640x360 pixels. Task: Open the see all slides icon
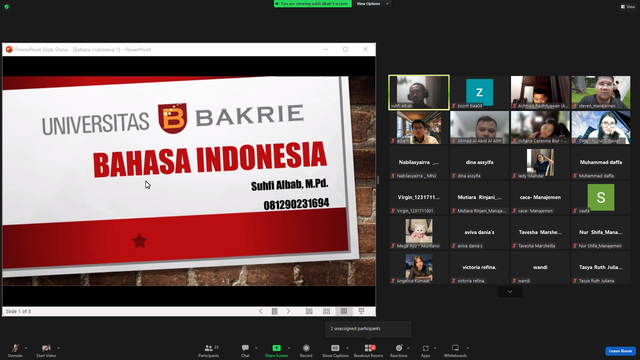(x=275, y=311)
